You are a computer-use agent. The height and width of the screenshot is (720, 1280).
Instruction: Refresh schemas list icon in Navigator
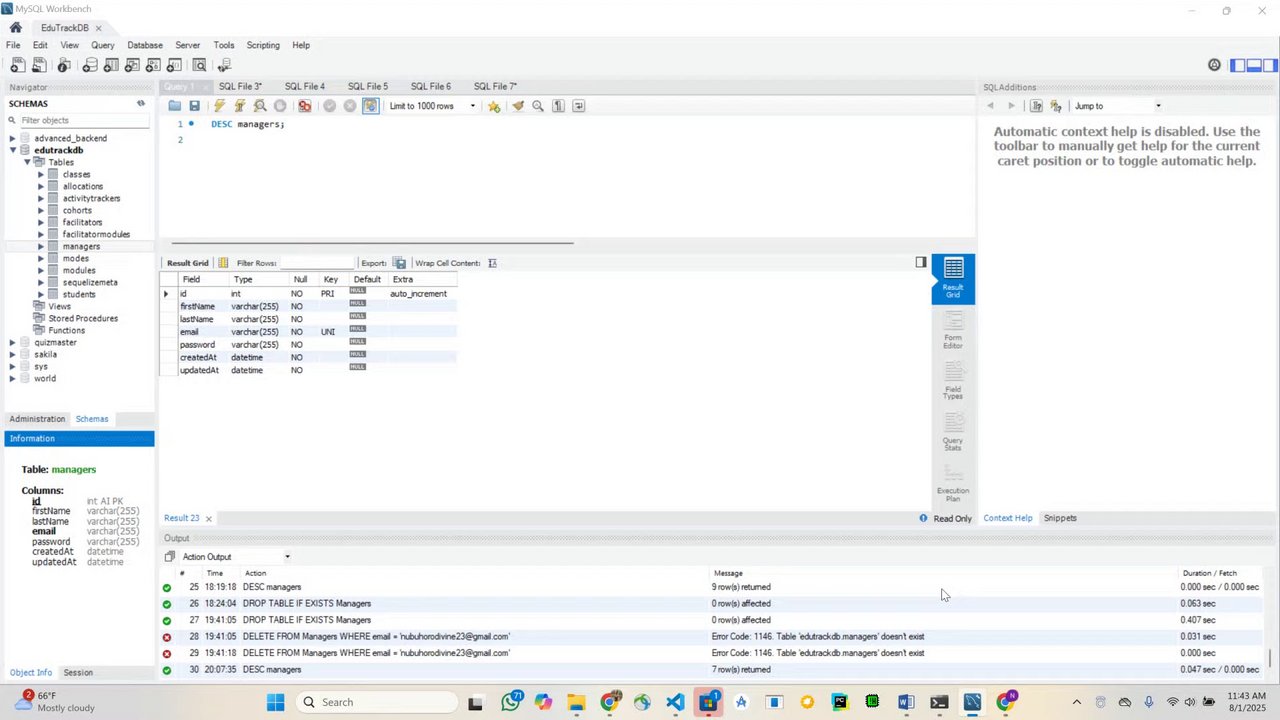[x=141, y=103]
